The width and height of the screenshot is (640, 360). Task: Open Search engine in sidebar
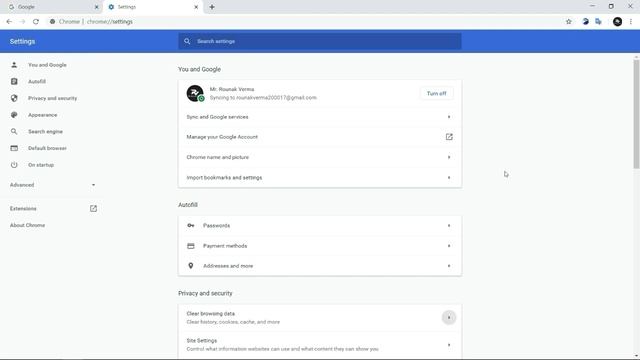tap(45, 132)
